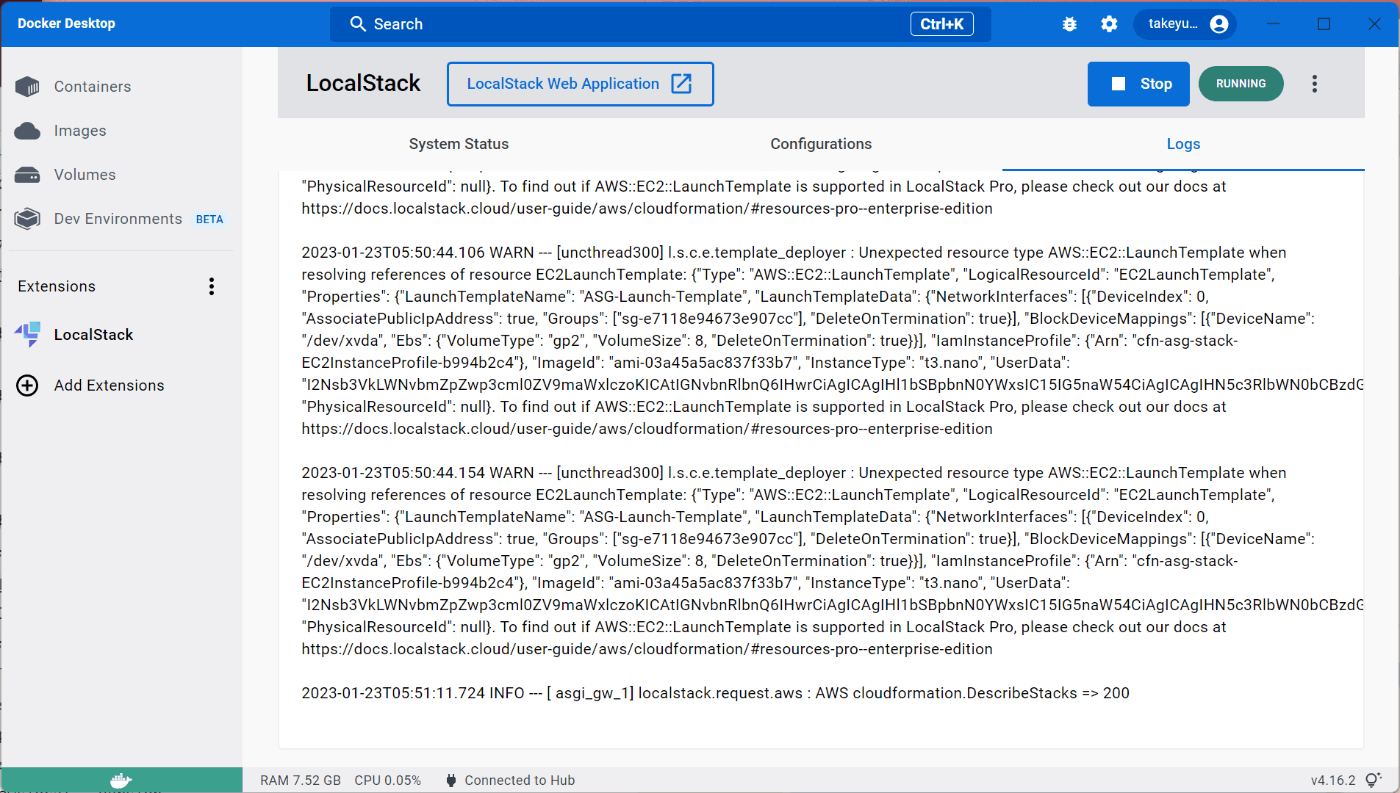Viewport: 1400px width, 793px height.
Task: Click the lightbulb notifications icon
Action: (1374, 780)
